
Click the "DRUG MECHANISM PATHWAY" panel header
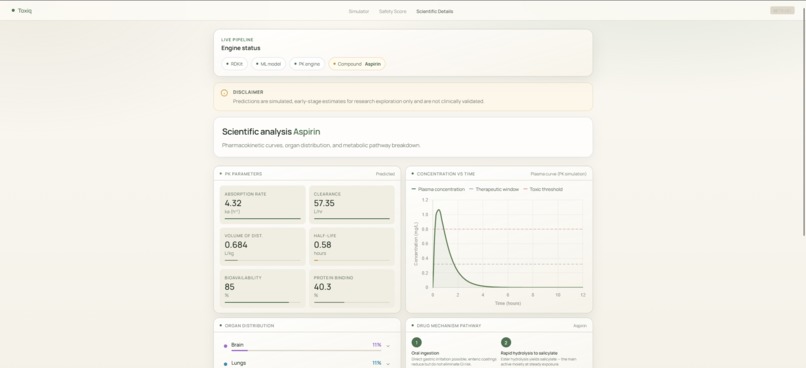click(x=449, y=325)
